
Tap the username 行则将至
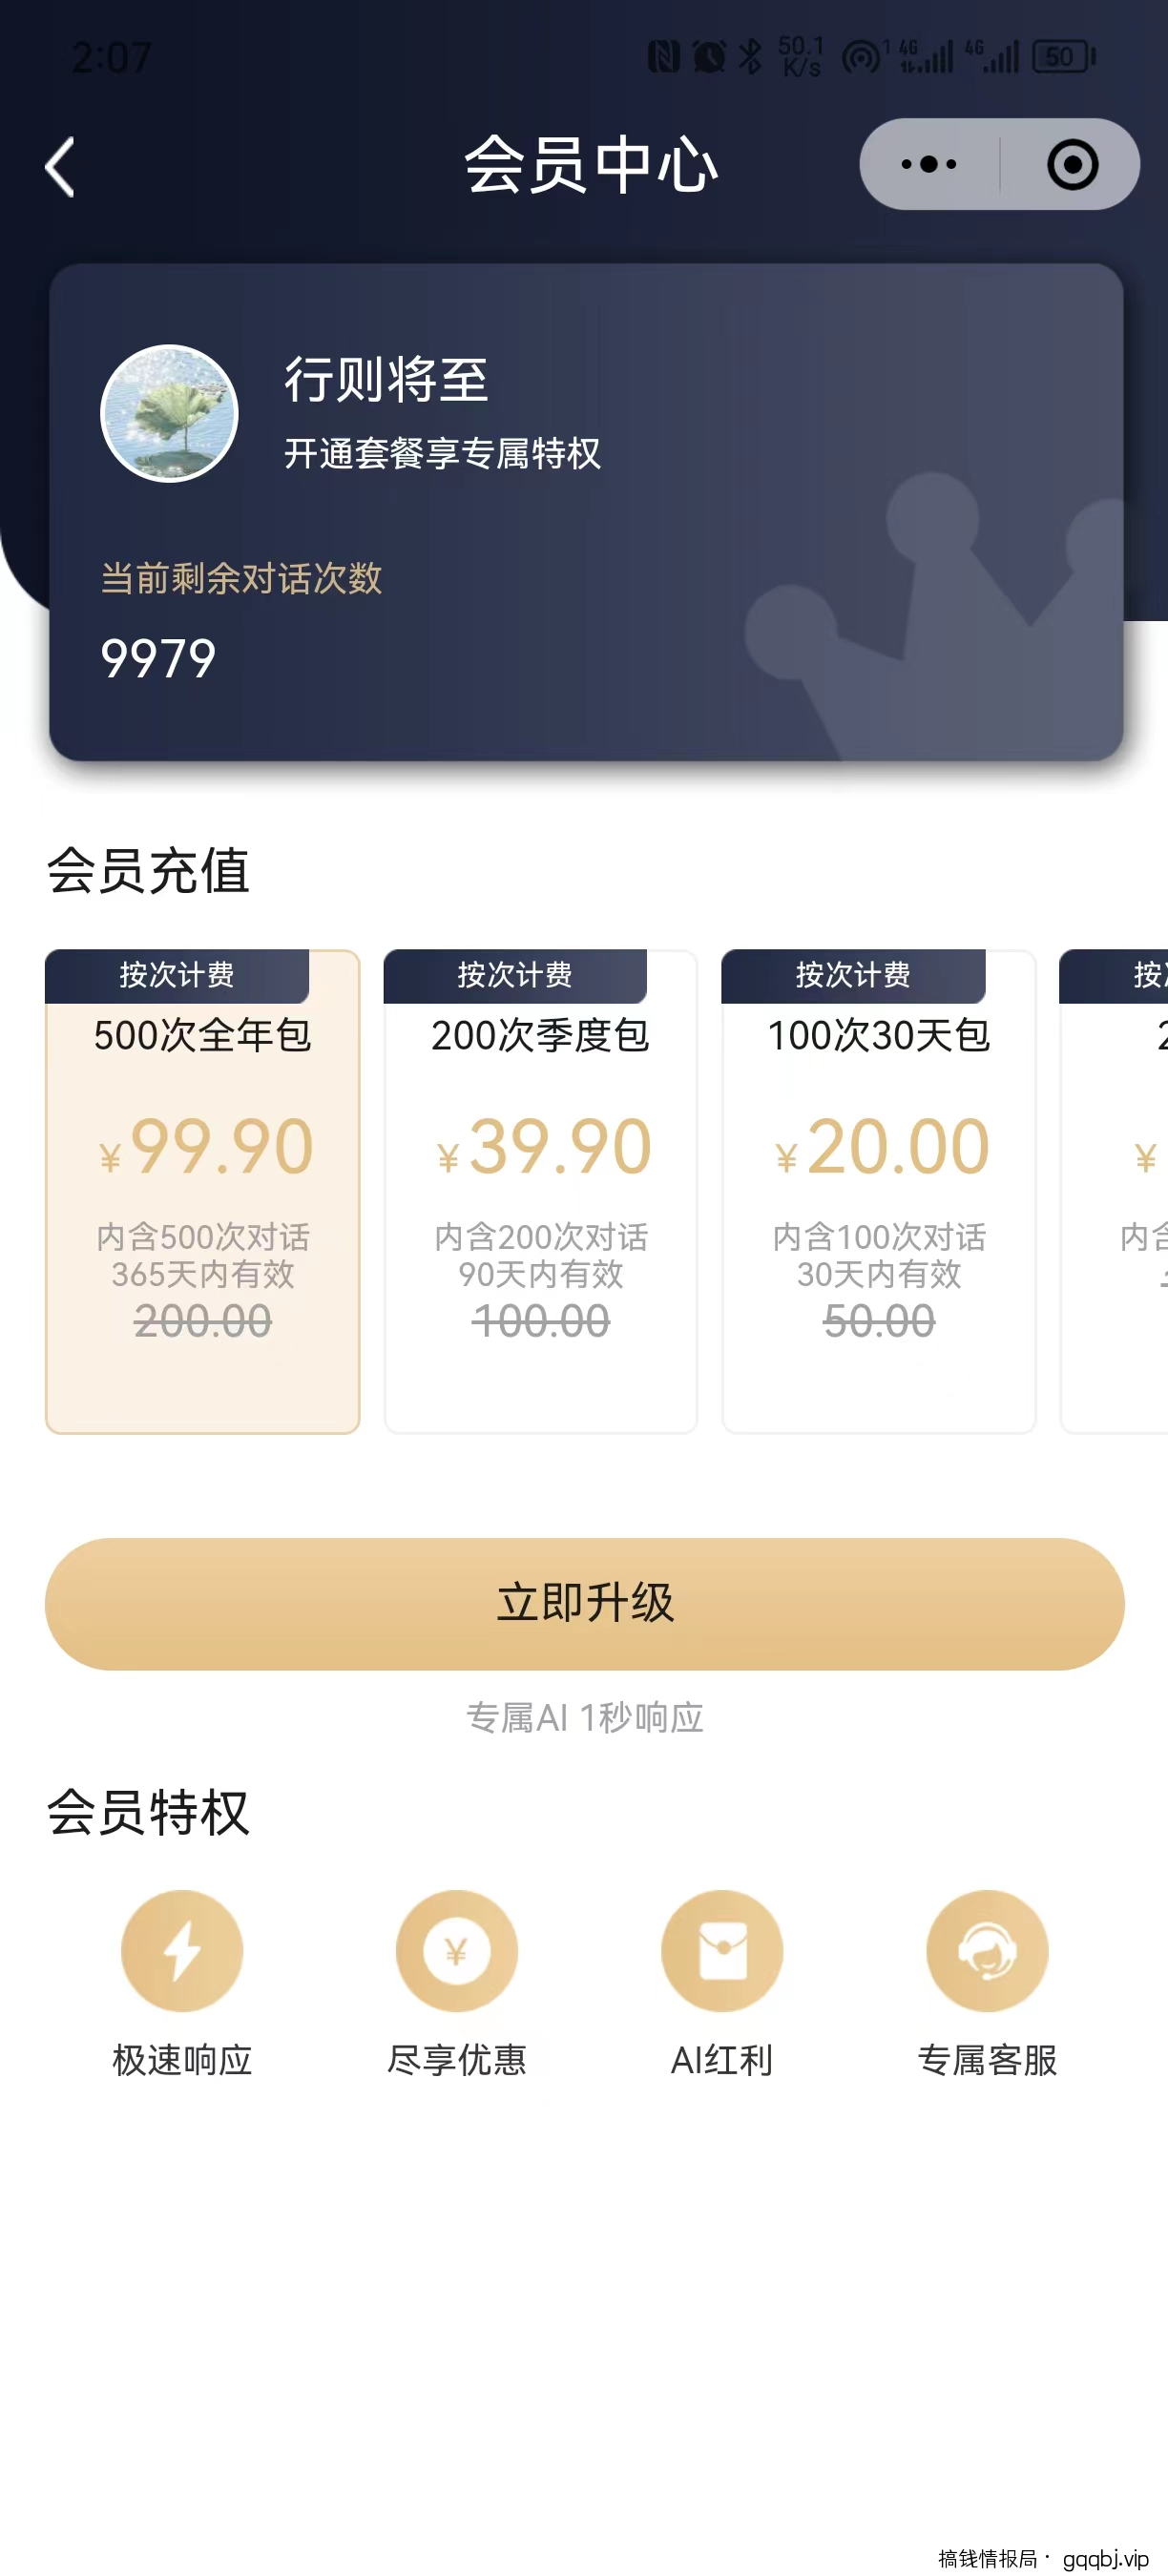click(386, 380)
